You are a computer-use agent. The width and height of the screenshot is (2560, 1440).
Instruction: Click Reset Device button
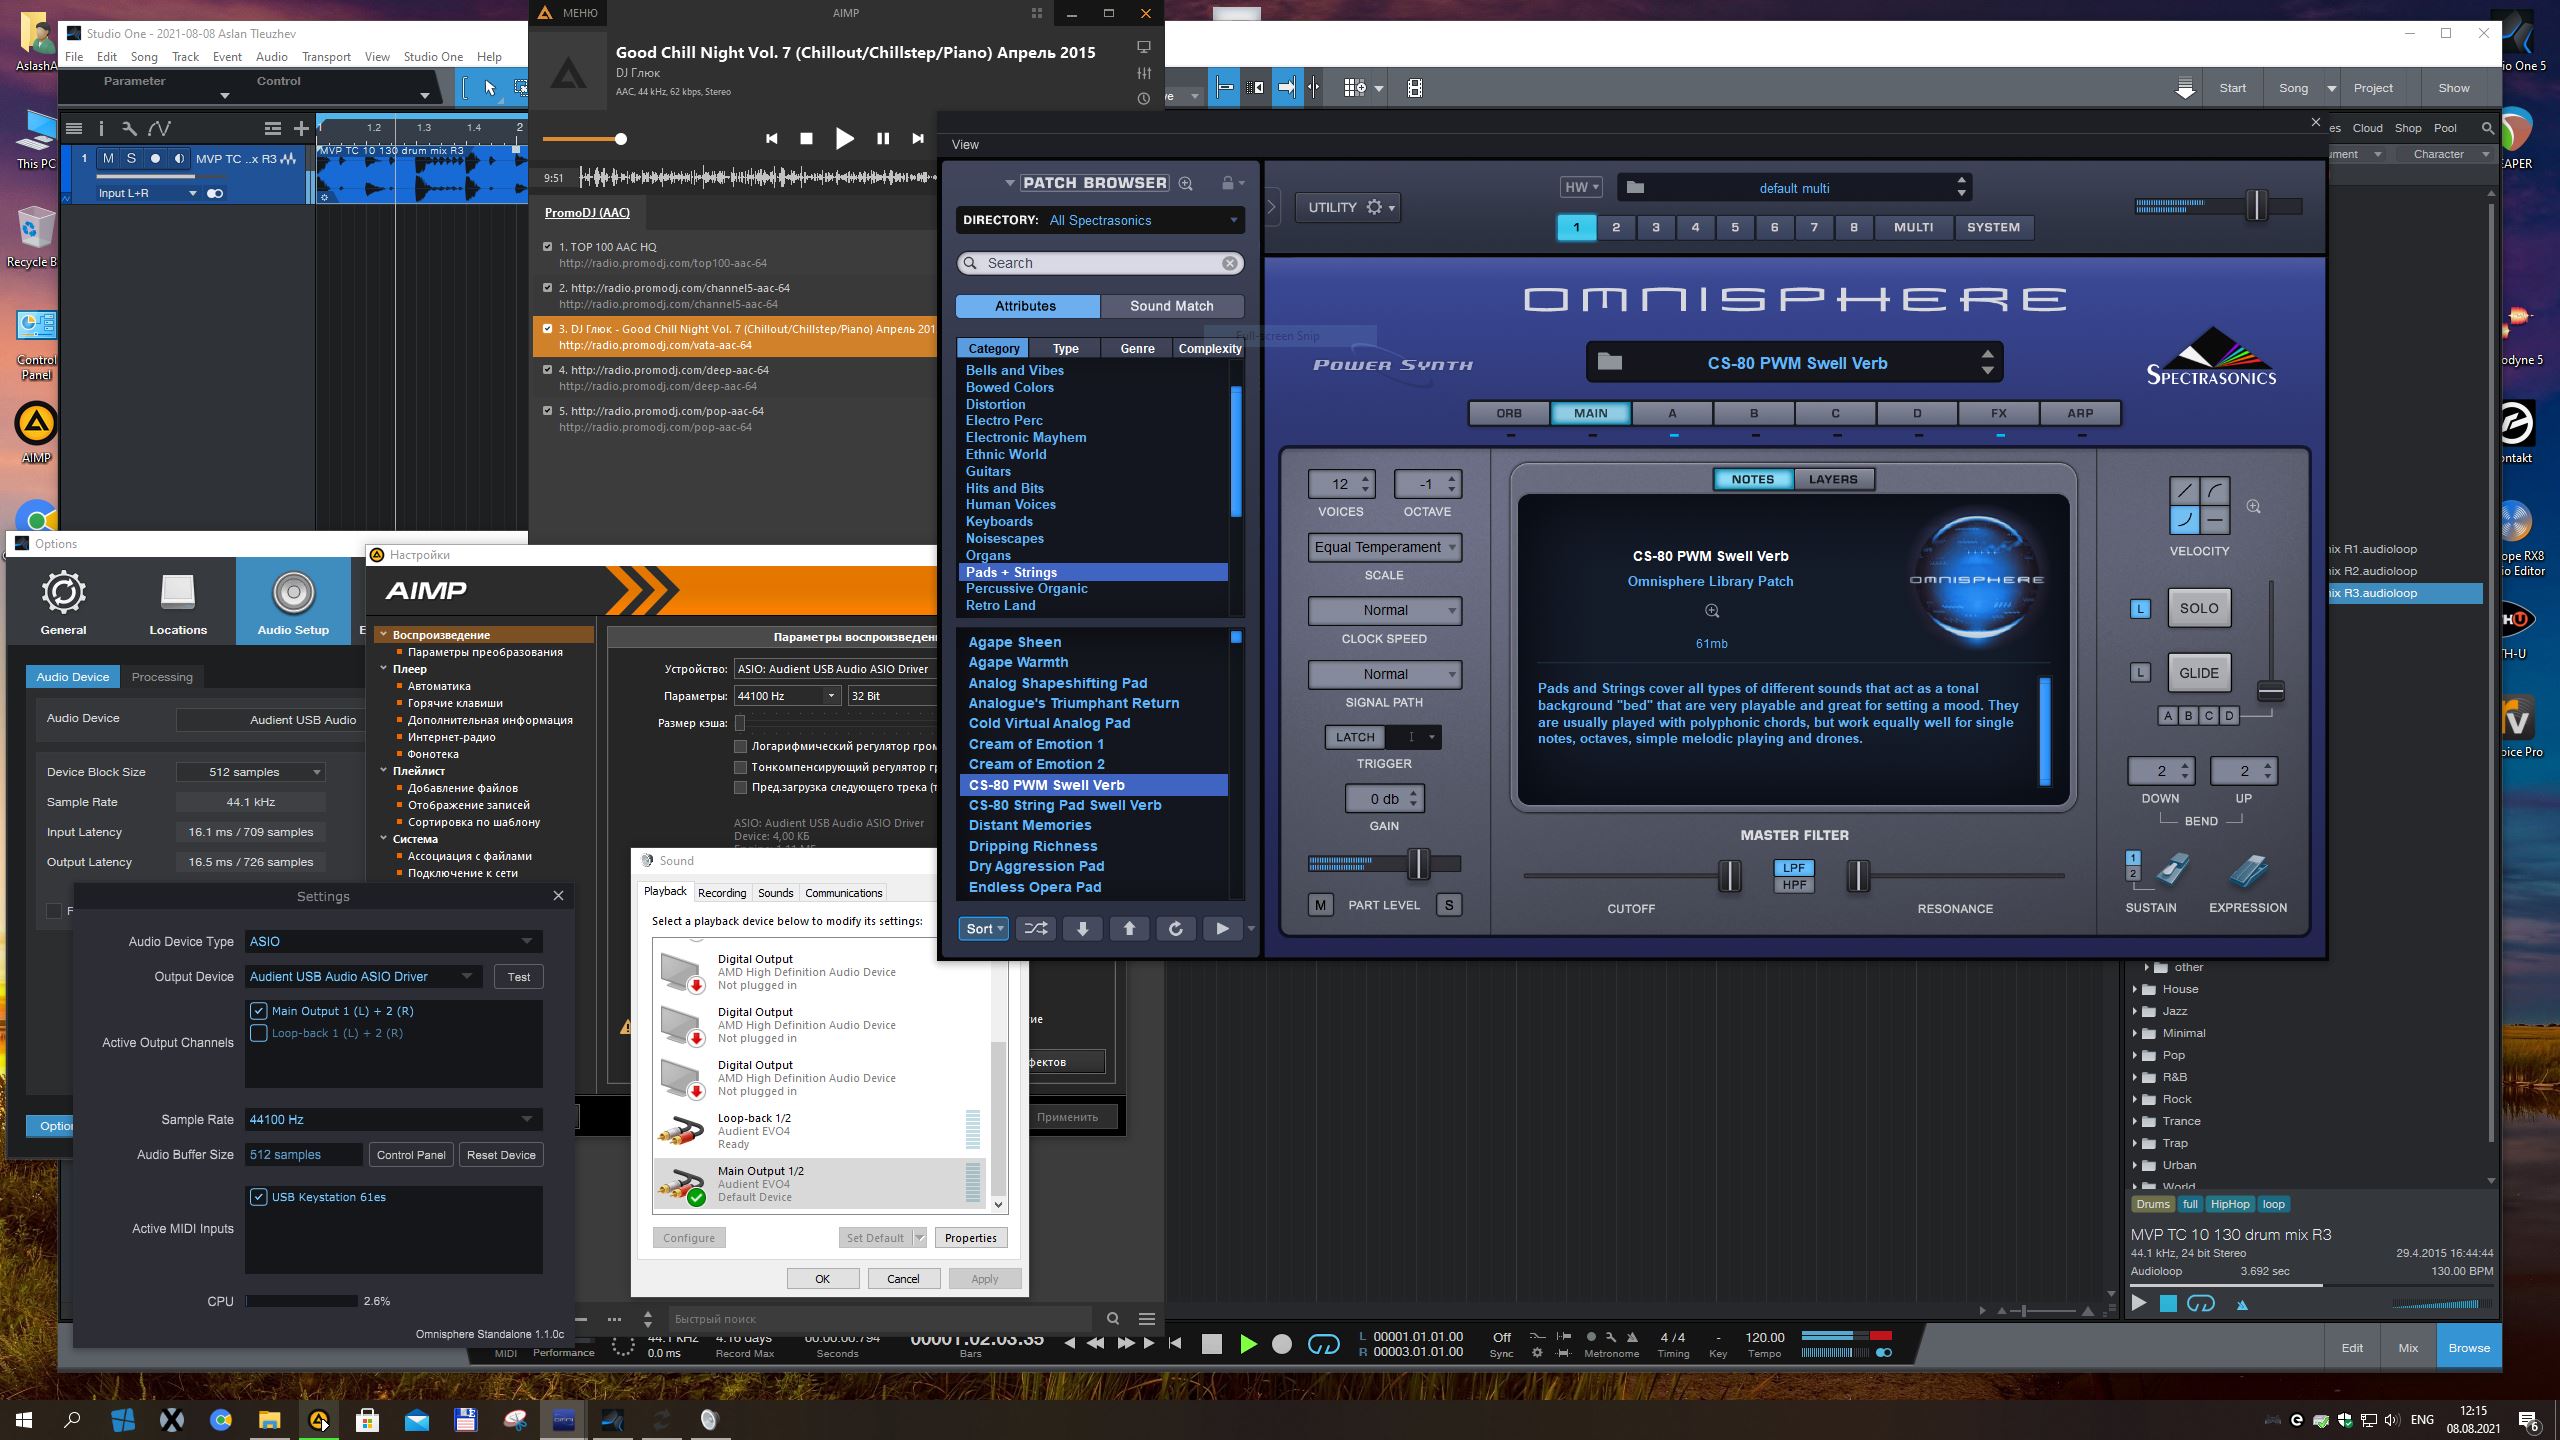(x=501, y=1155)
